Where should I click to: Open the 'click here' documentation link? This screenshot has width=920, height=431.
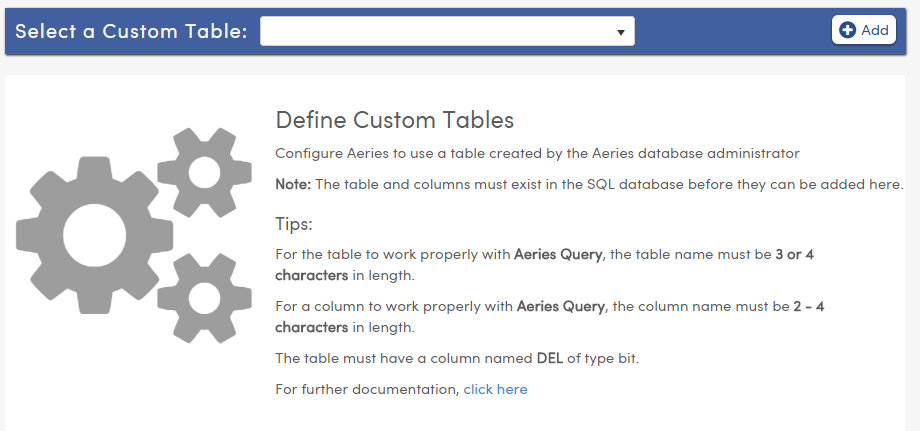495,389
